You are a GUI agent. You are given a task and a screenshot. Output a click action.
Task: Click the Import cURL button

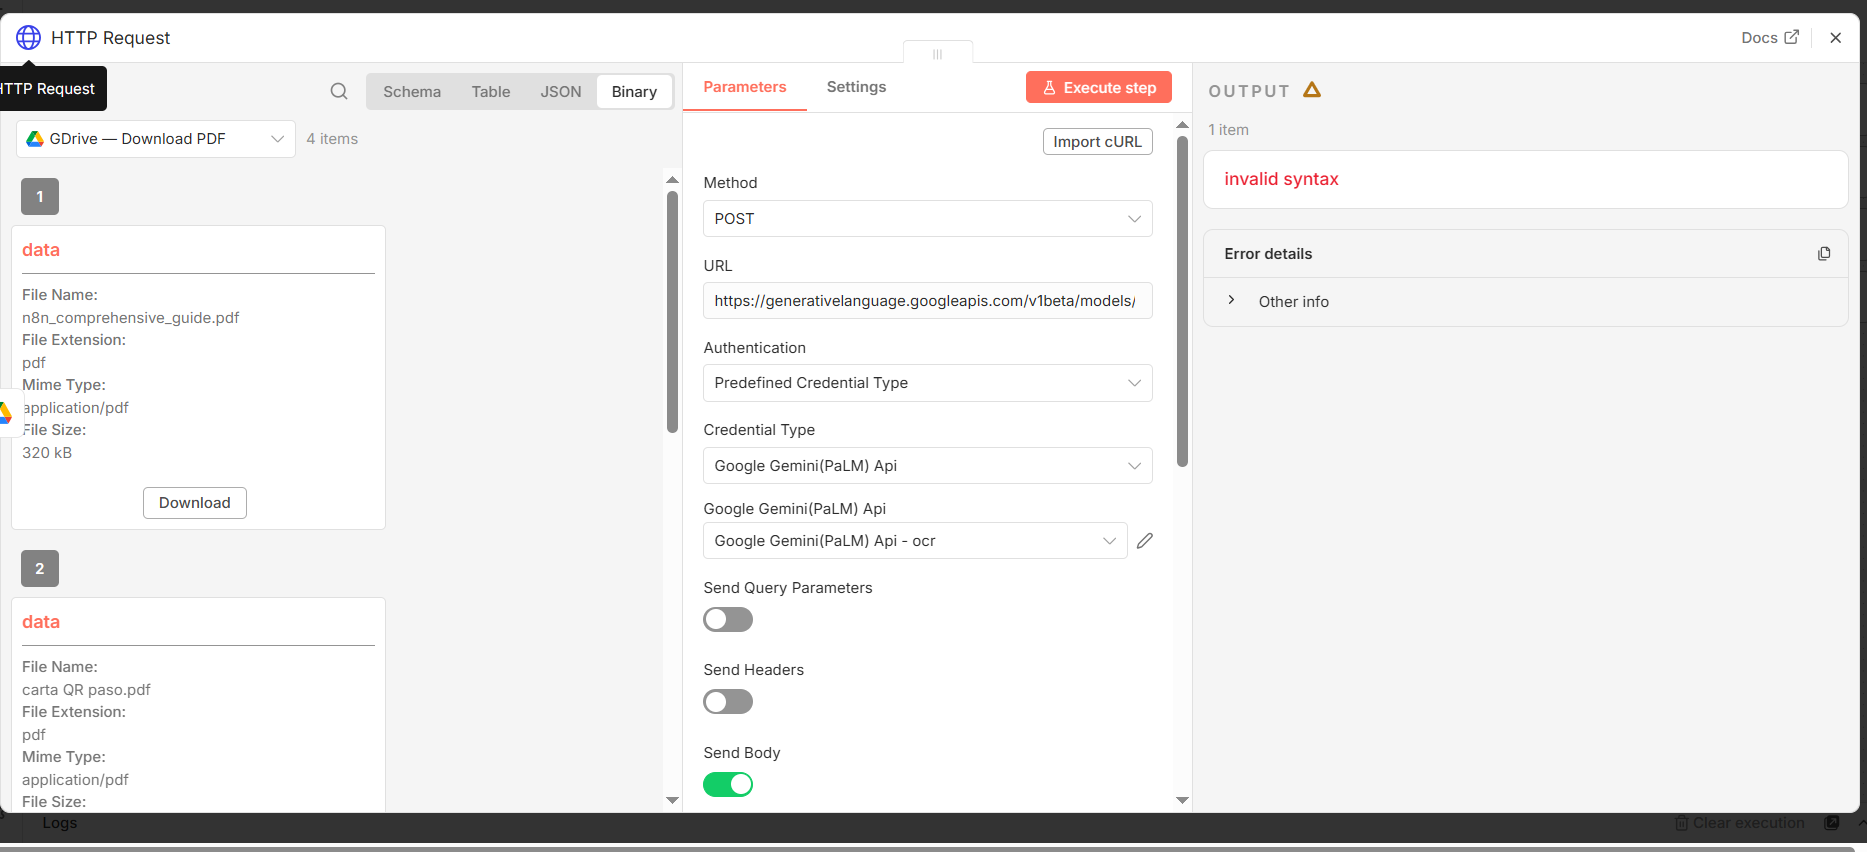click(1097, 142)
